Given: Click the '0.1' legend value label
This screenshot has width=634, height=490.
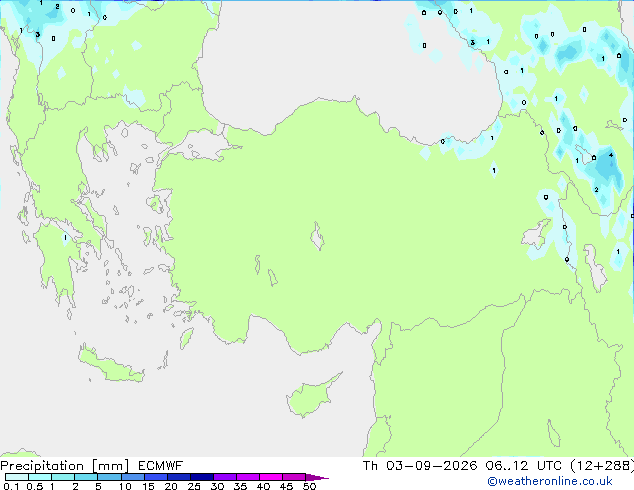Looking at the screenshot, I should pos(11,486).
